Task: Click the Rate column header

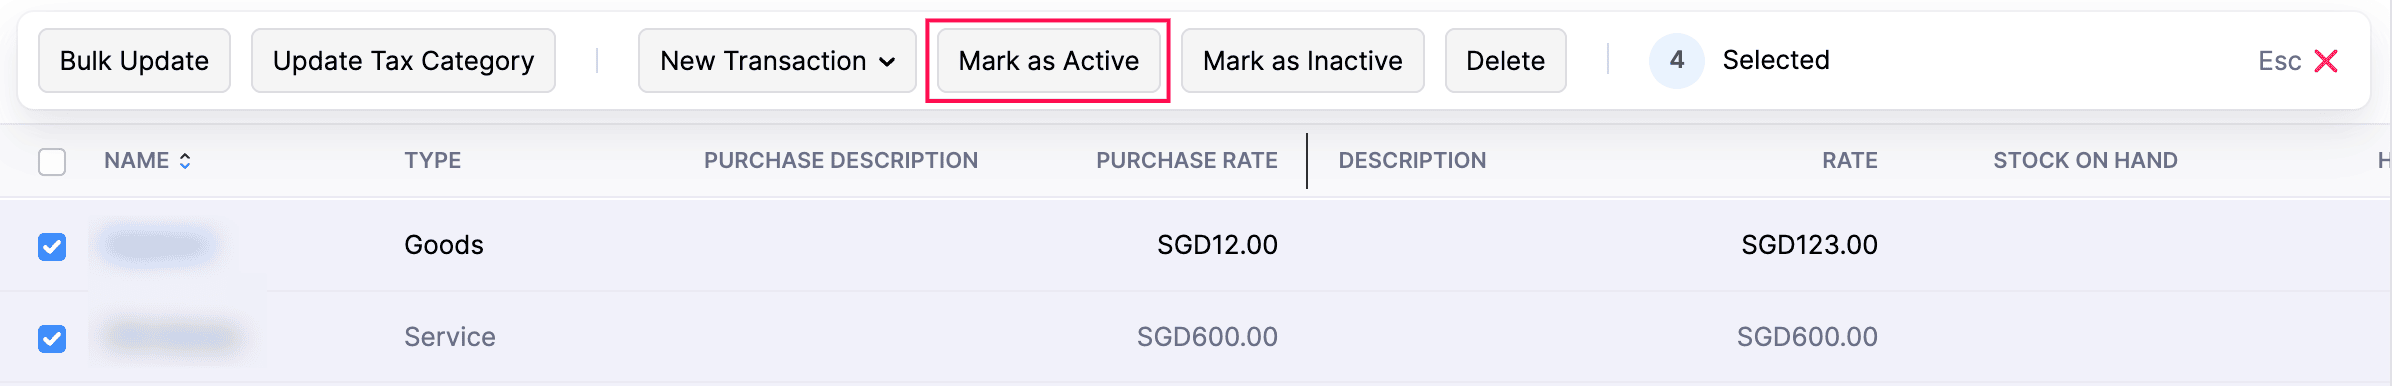Action: (x=1849, y=161)
